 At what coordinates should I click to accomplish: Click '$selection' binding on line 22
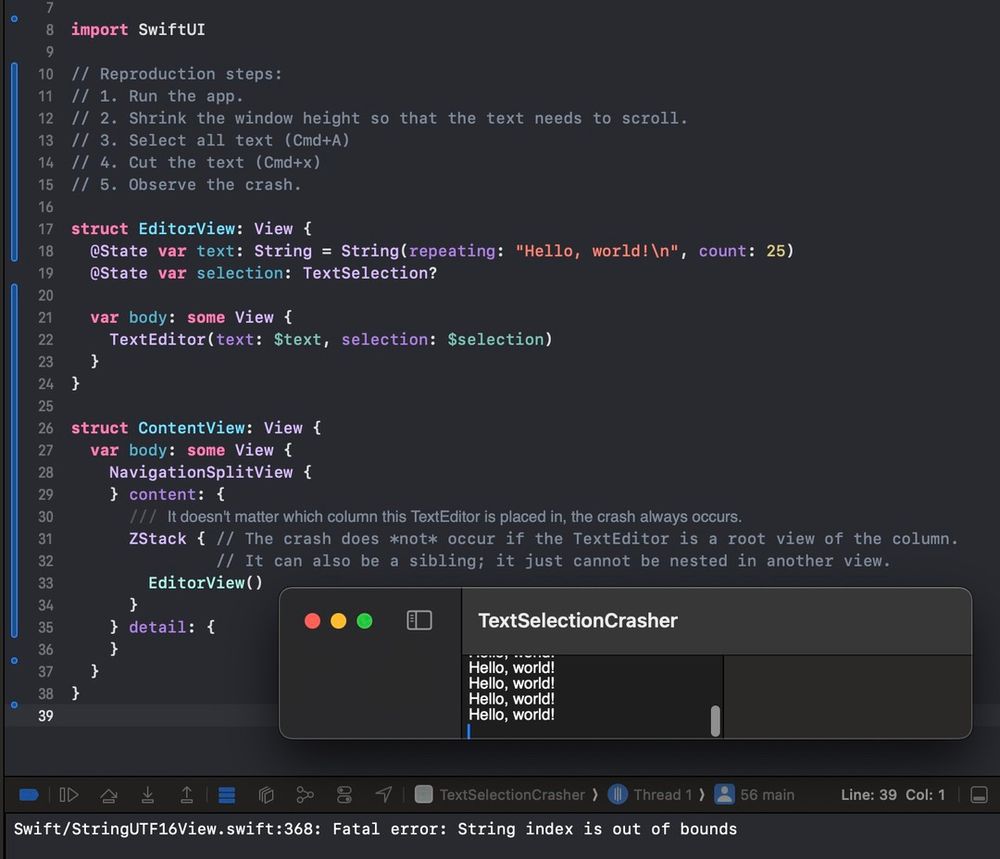coord(496,339)
